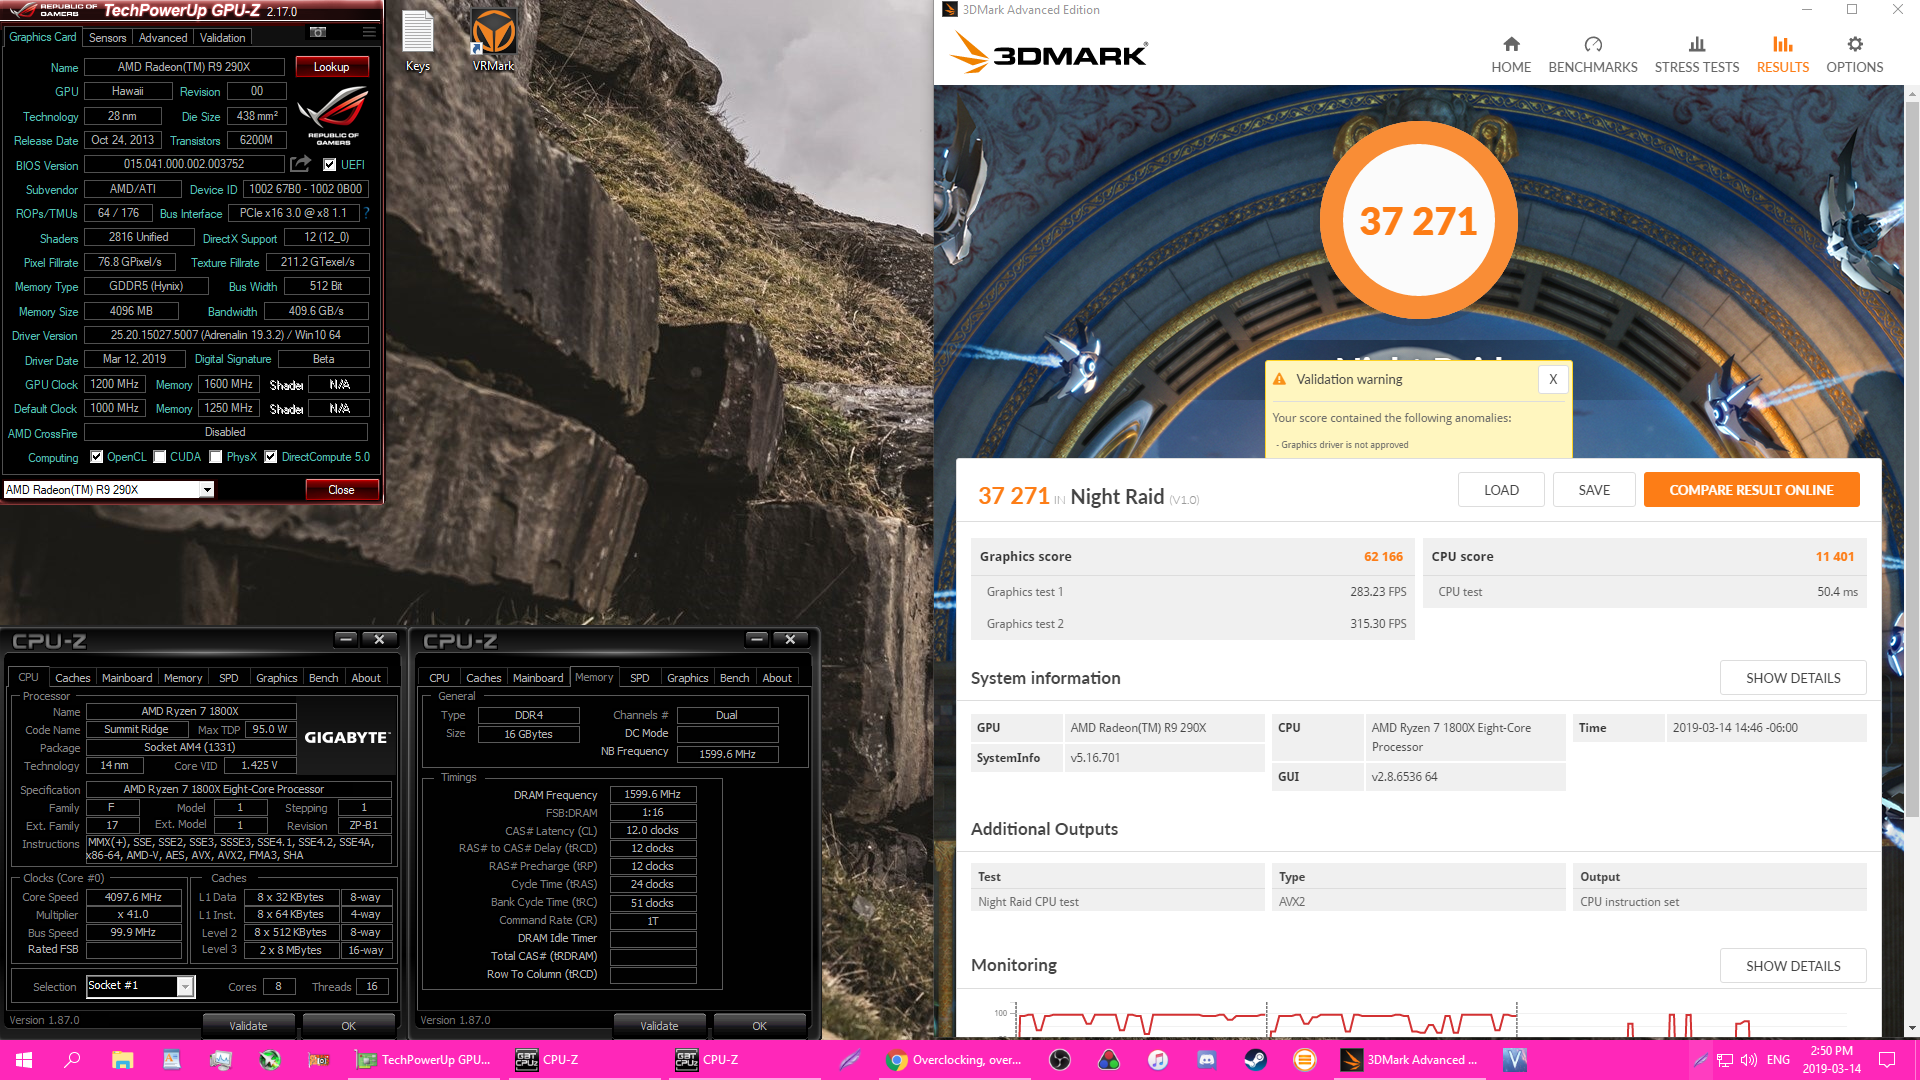Toggle the UEFI checkbox in GPU-Z

329,165
